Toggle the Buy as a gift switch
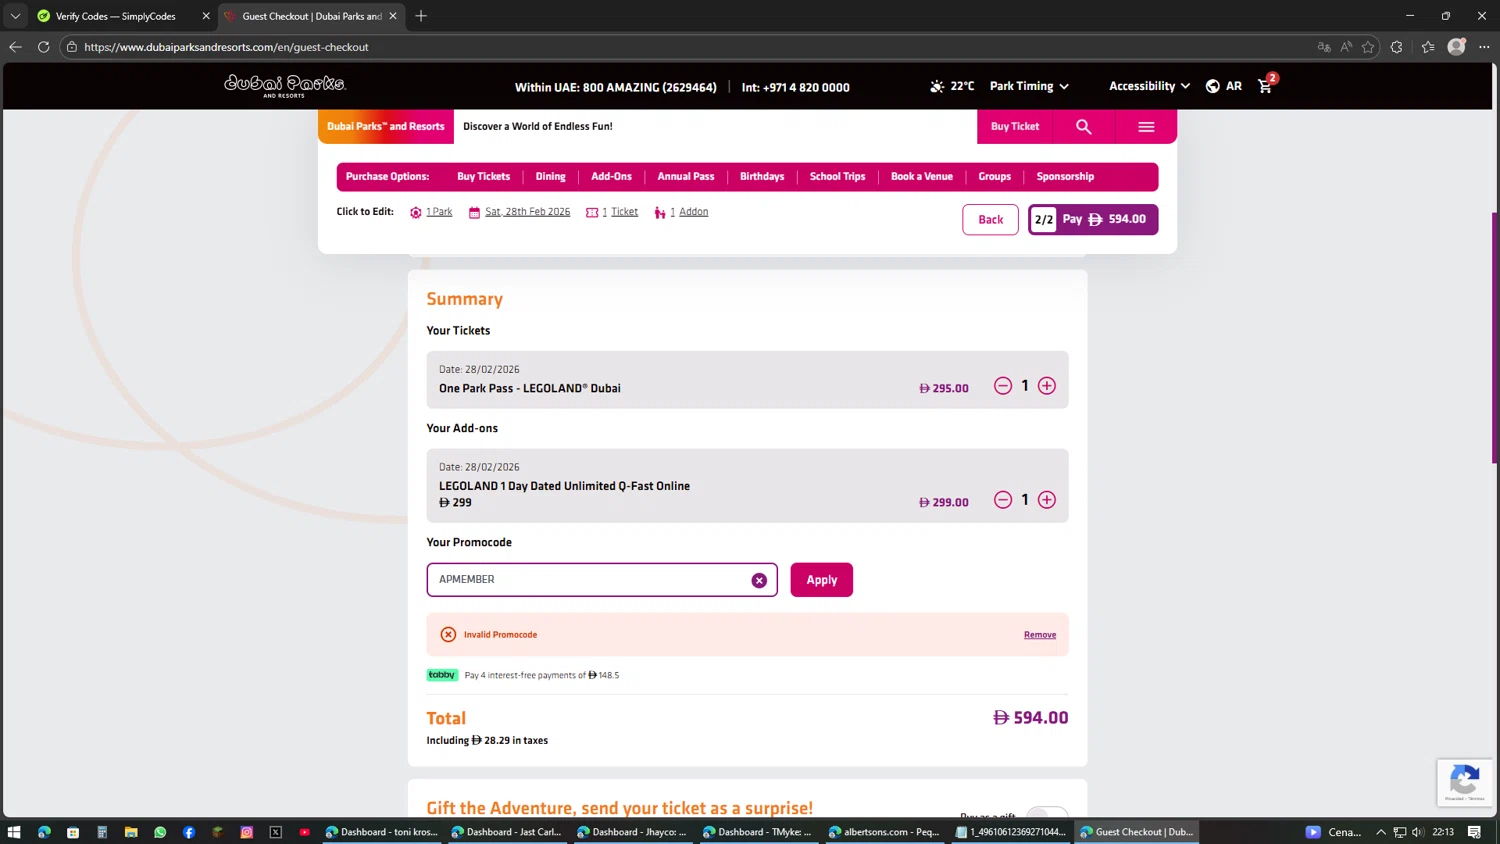This screenshot has width=1500, height=844. coord(1047,814)
